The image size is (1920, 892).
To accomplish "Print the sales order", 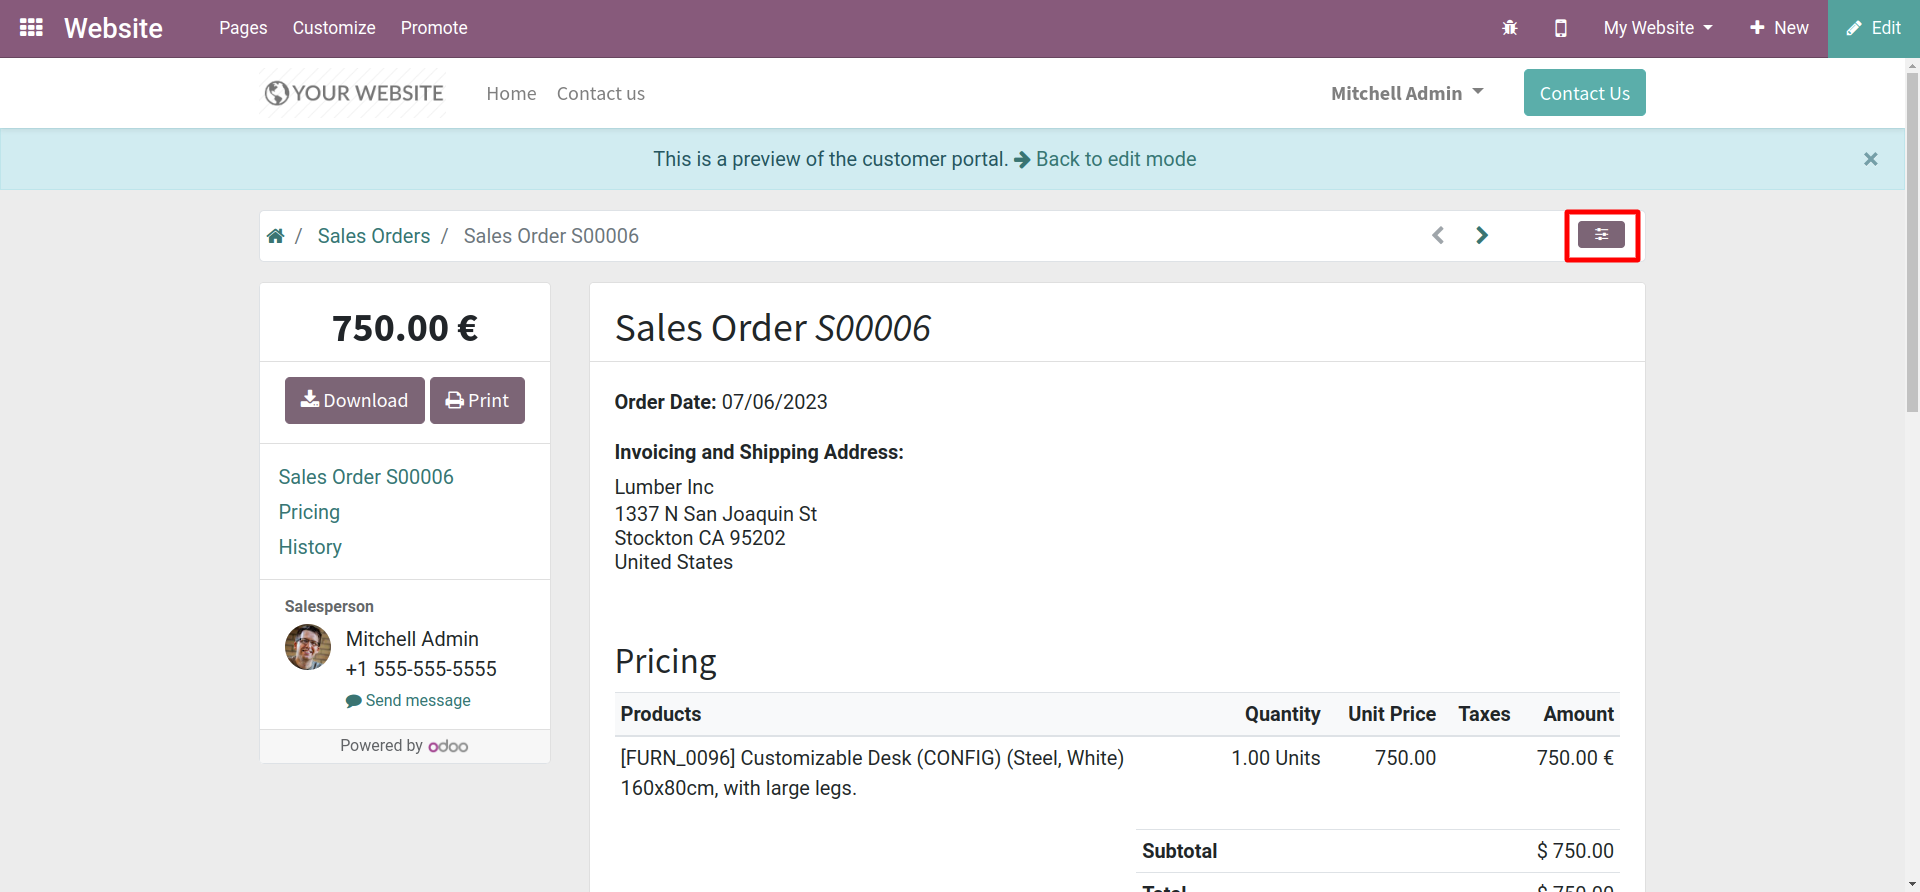I will (x=477, y=400).
